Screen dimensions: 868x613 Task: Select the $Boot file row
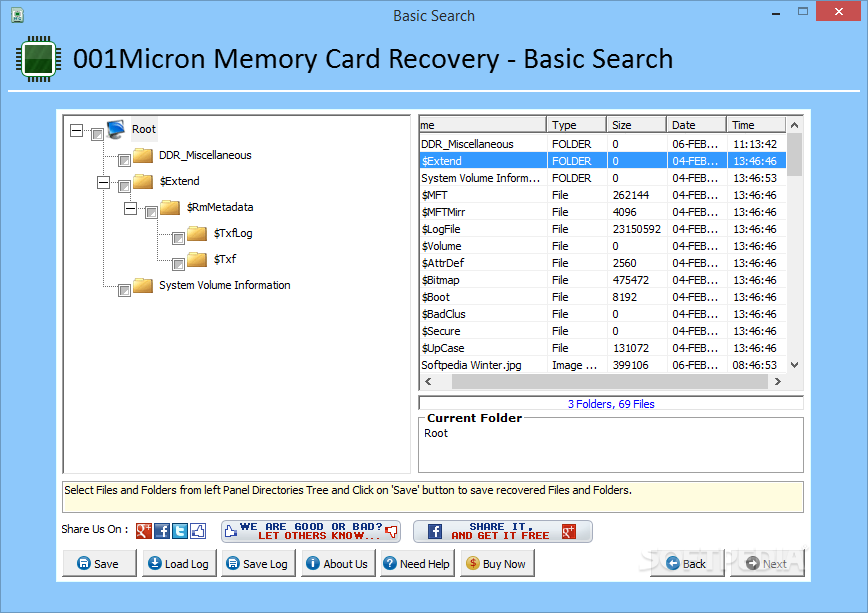click(x=602, y=297)
